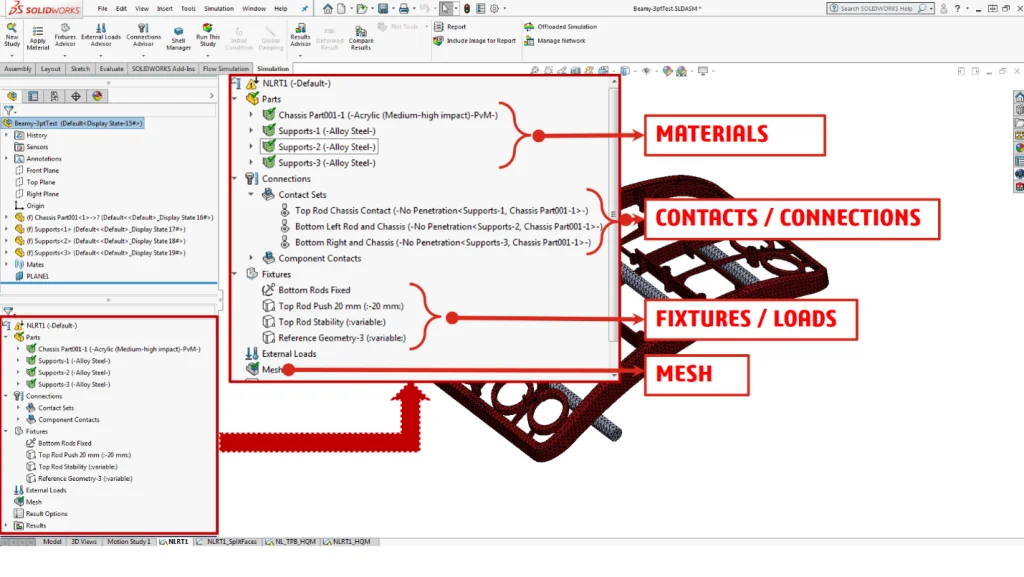
Task: Open the Simulation menu
Action: pos(219,8)
